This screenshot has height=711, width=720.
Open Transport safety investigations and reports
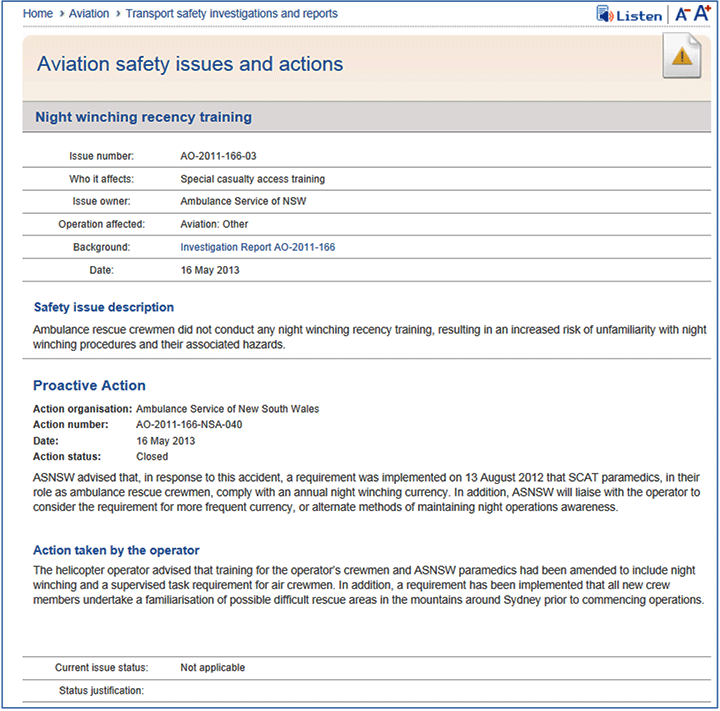pos(231,14)
